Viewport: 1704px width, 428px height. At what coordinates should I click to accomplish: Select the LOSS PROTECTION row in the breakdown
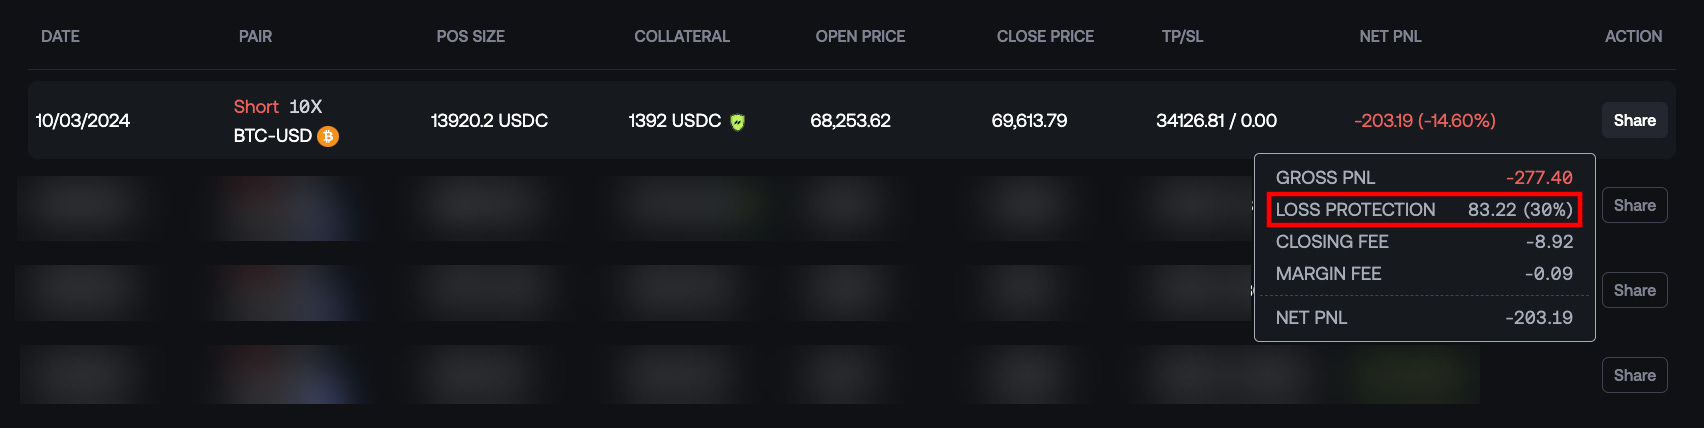coord(1424,210)
